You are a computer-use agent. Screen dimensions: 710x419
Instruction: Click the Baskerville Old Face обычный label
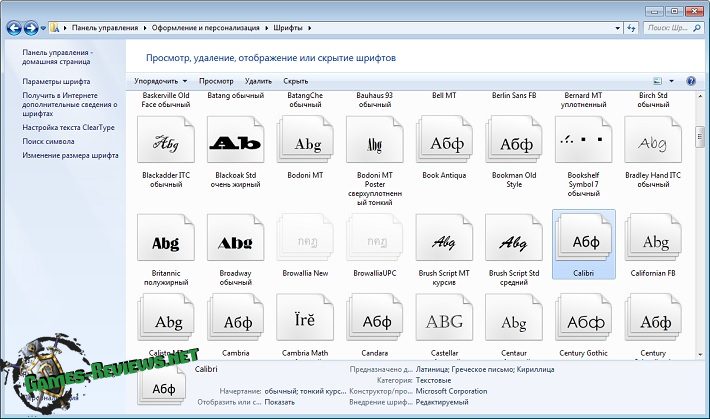(x=166, y=100)
